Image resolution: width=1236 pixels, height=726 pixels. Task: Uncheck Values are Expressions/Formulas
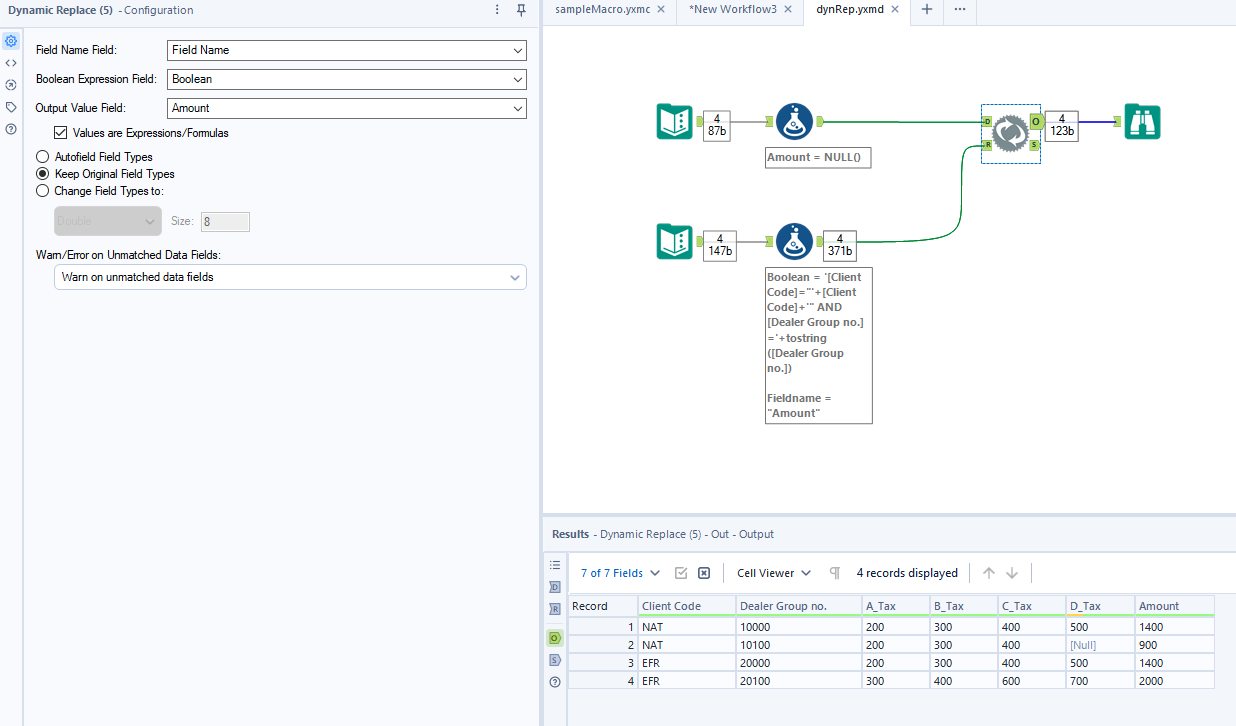(x=61, y=132)
